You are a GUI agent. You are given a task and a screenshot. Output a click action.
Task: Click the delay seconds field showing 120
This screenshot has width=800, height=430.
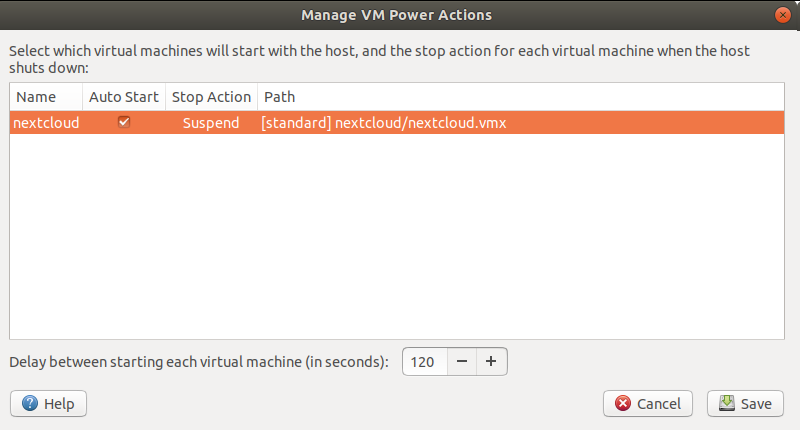[424, 362]
